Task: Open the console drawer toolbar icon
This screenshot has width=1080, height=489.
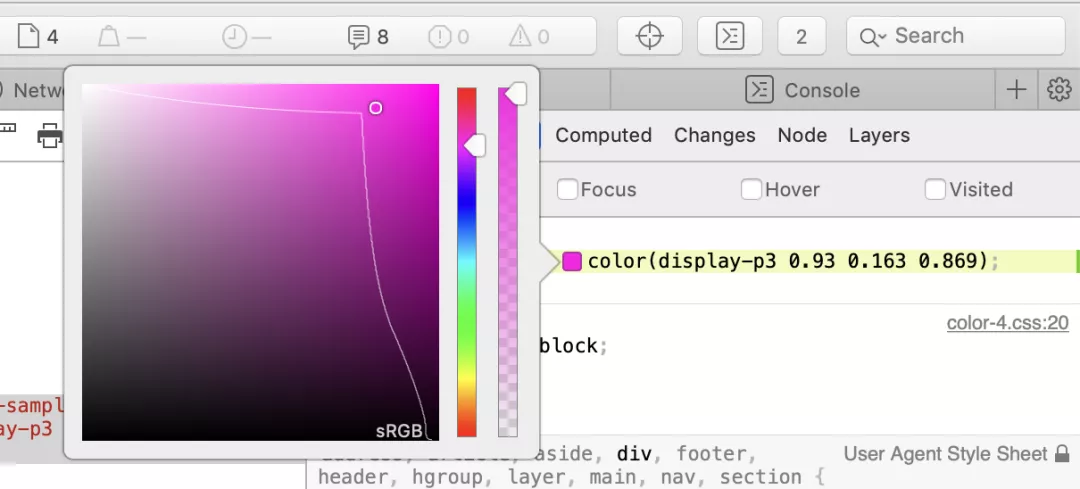Action: pos(729,36)
